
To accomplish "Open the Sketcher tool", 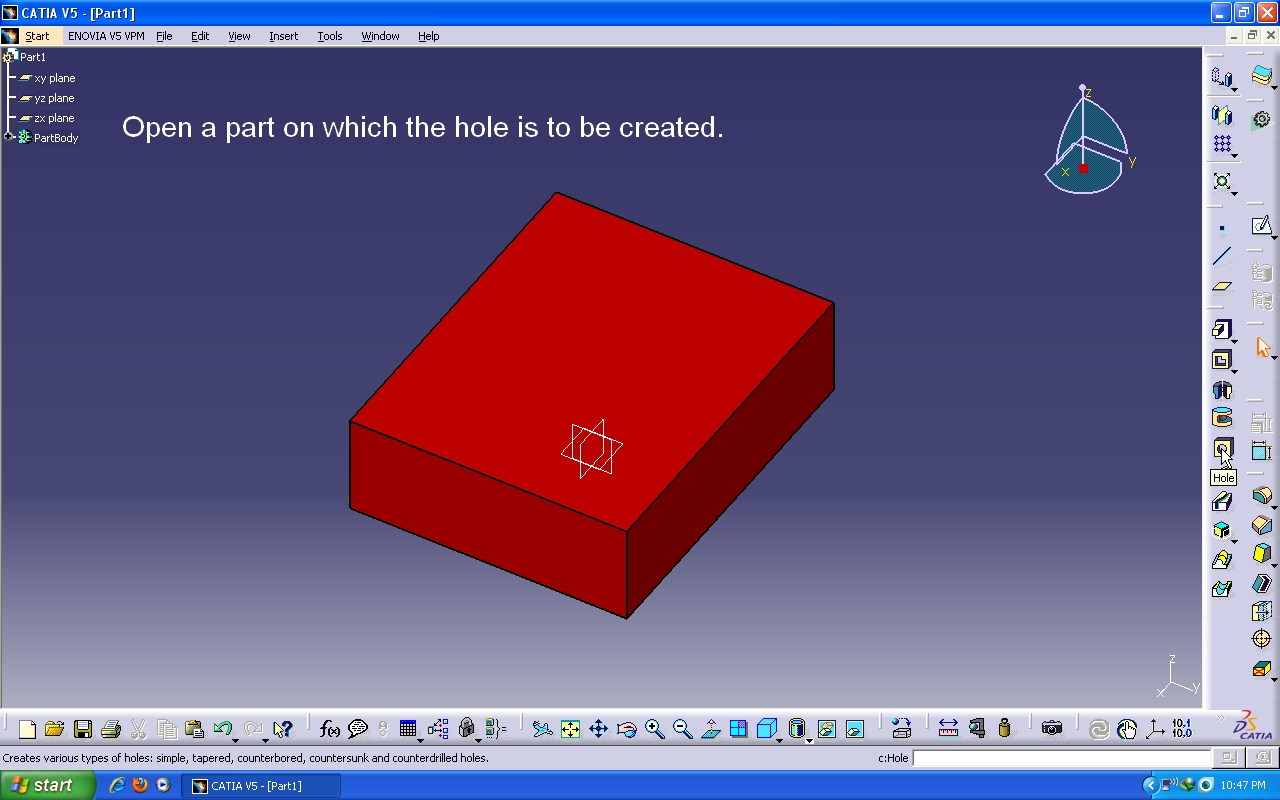I will point(1261,226).
